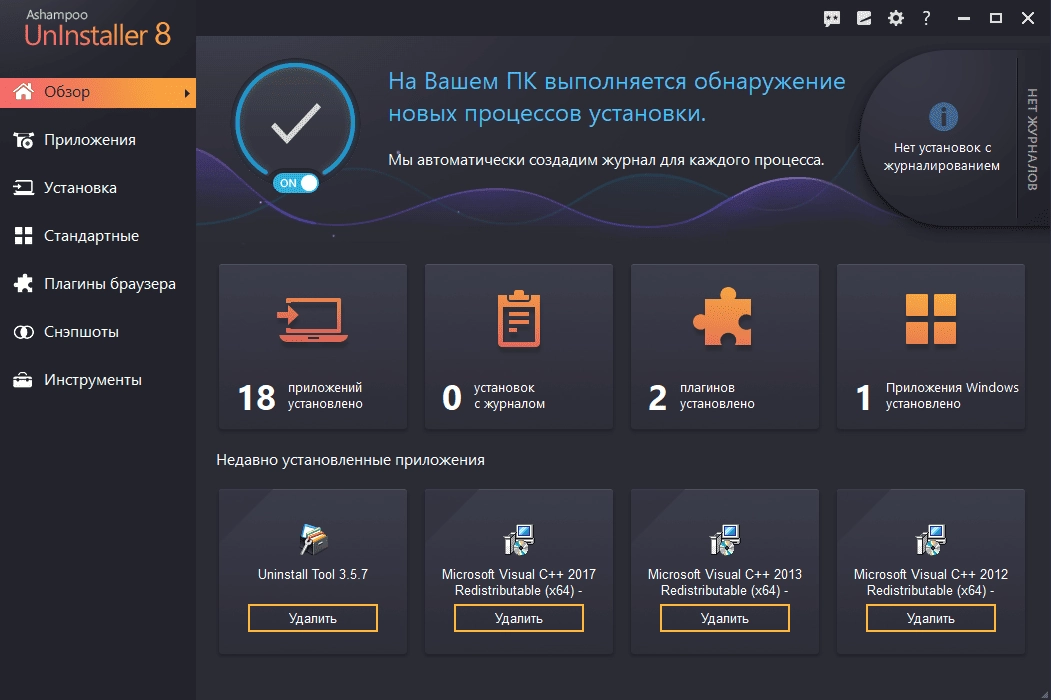Open the 18 приложений установлено tile
Image resolution: width=1051 pixels, height=700 pixels.
(x=313, y=347)
